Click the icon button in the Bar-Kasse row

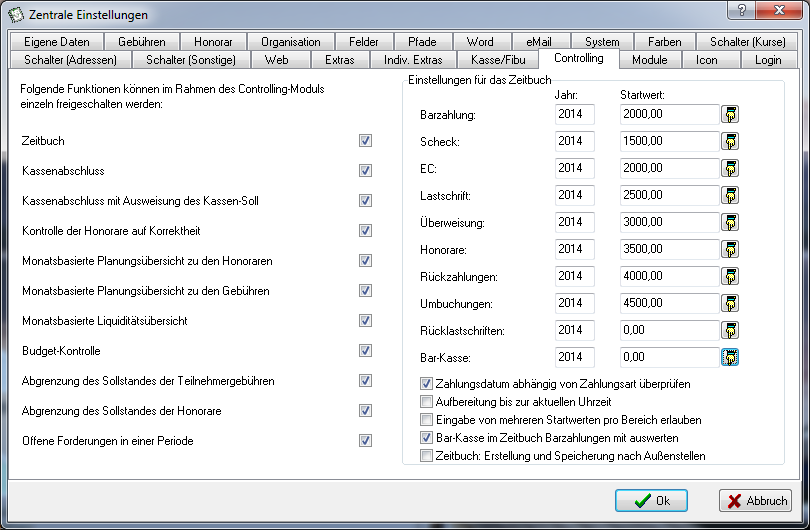tap(730, 357)
